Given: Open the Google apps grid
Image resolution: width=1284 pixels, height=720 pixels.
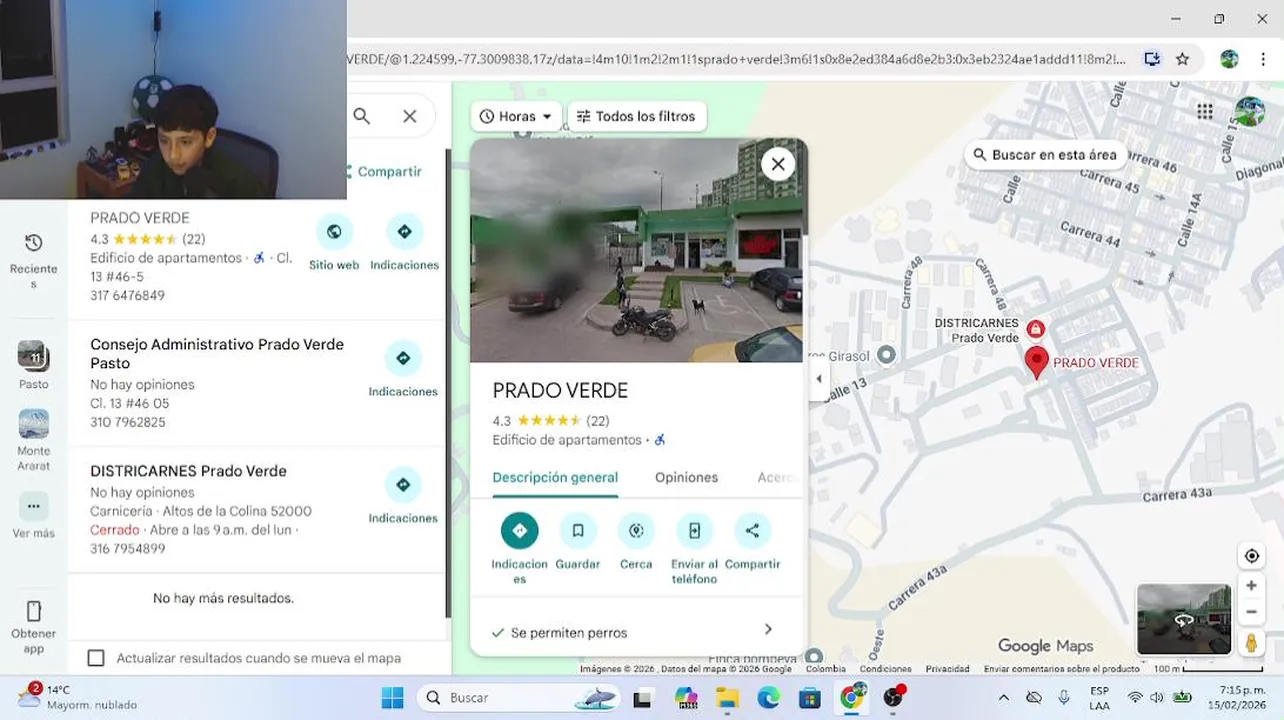Looking at the screenshot, I should (x=1205, y=112).
